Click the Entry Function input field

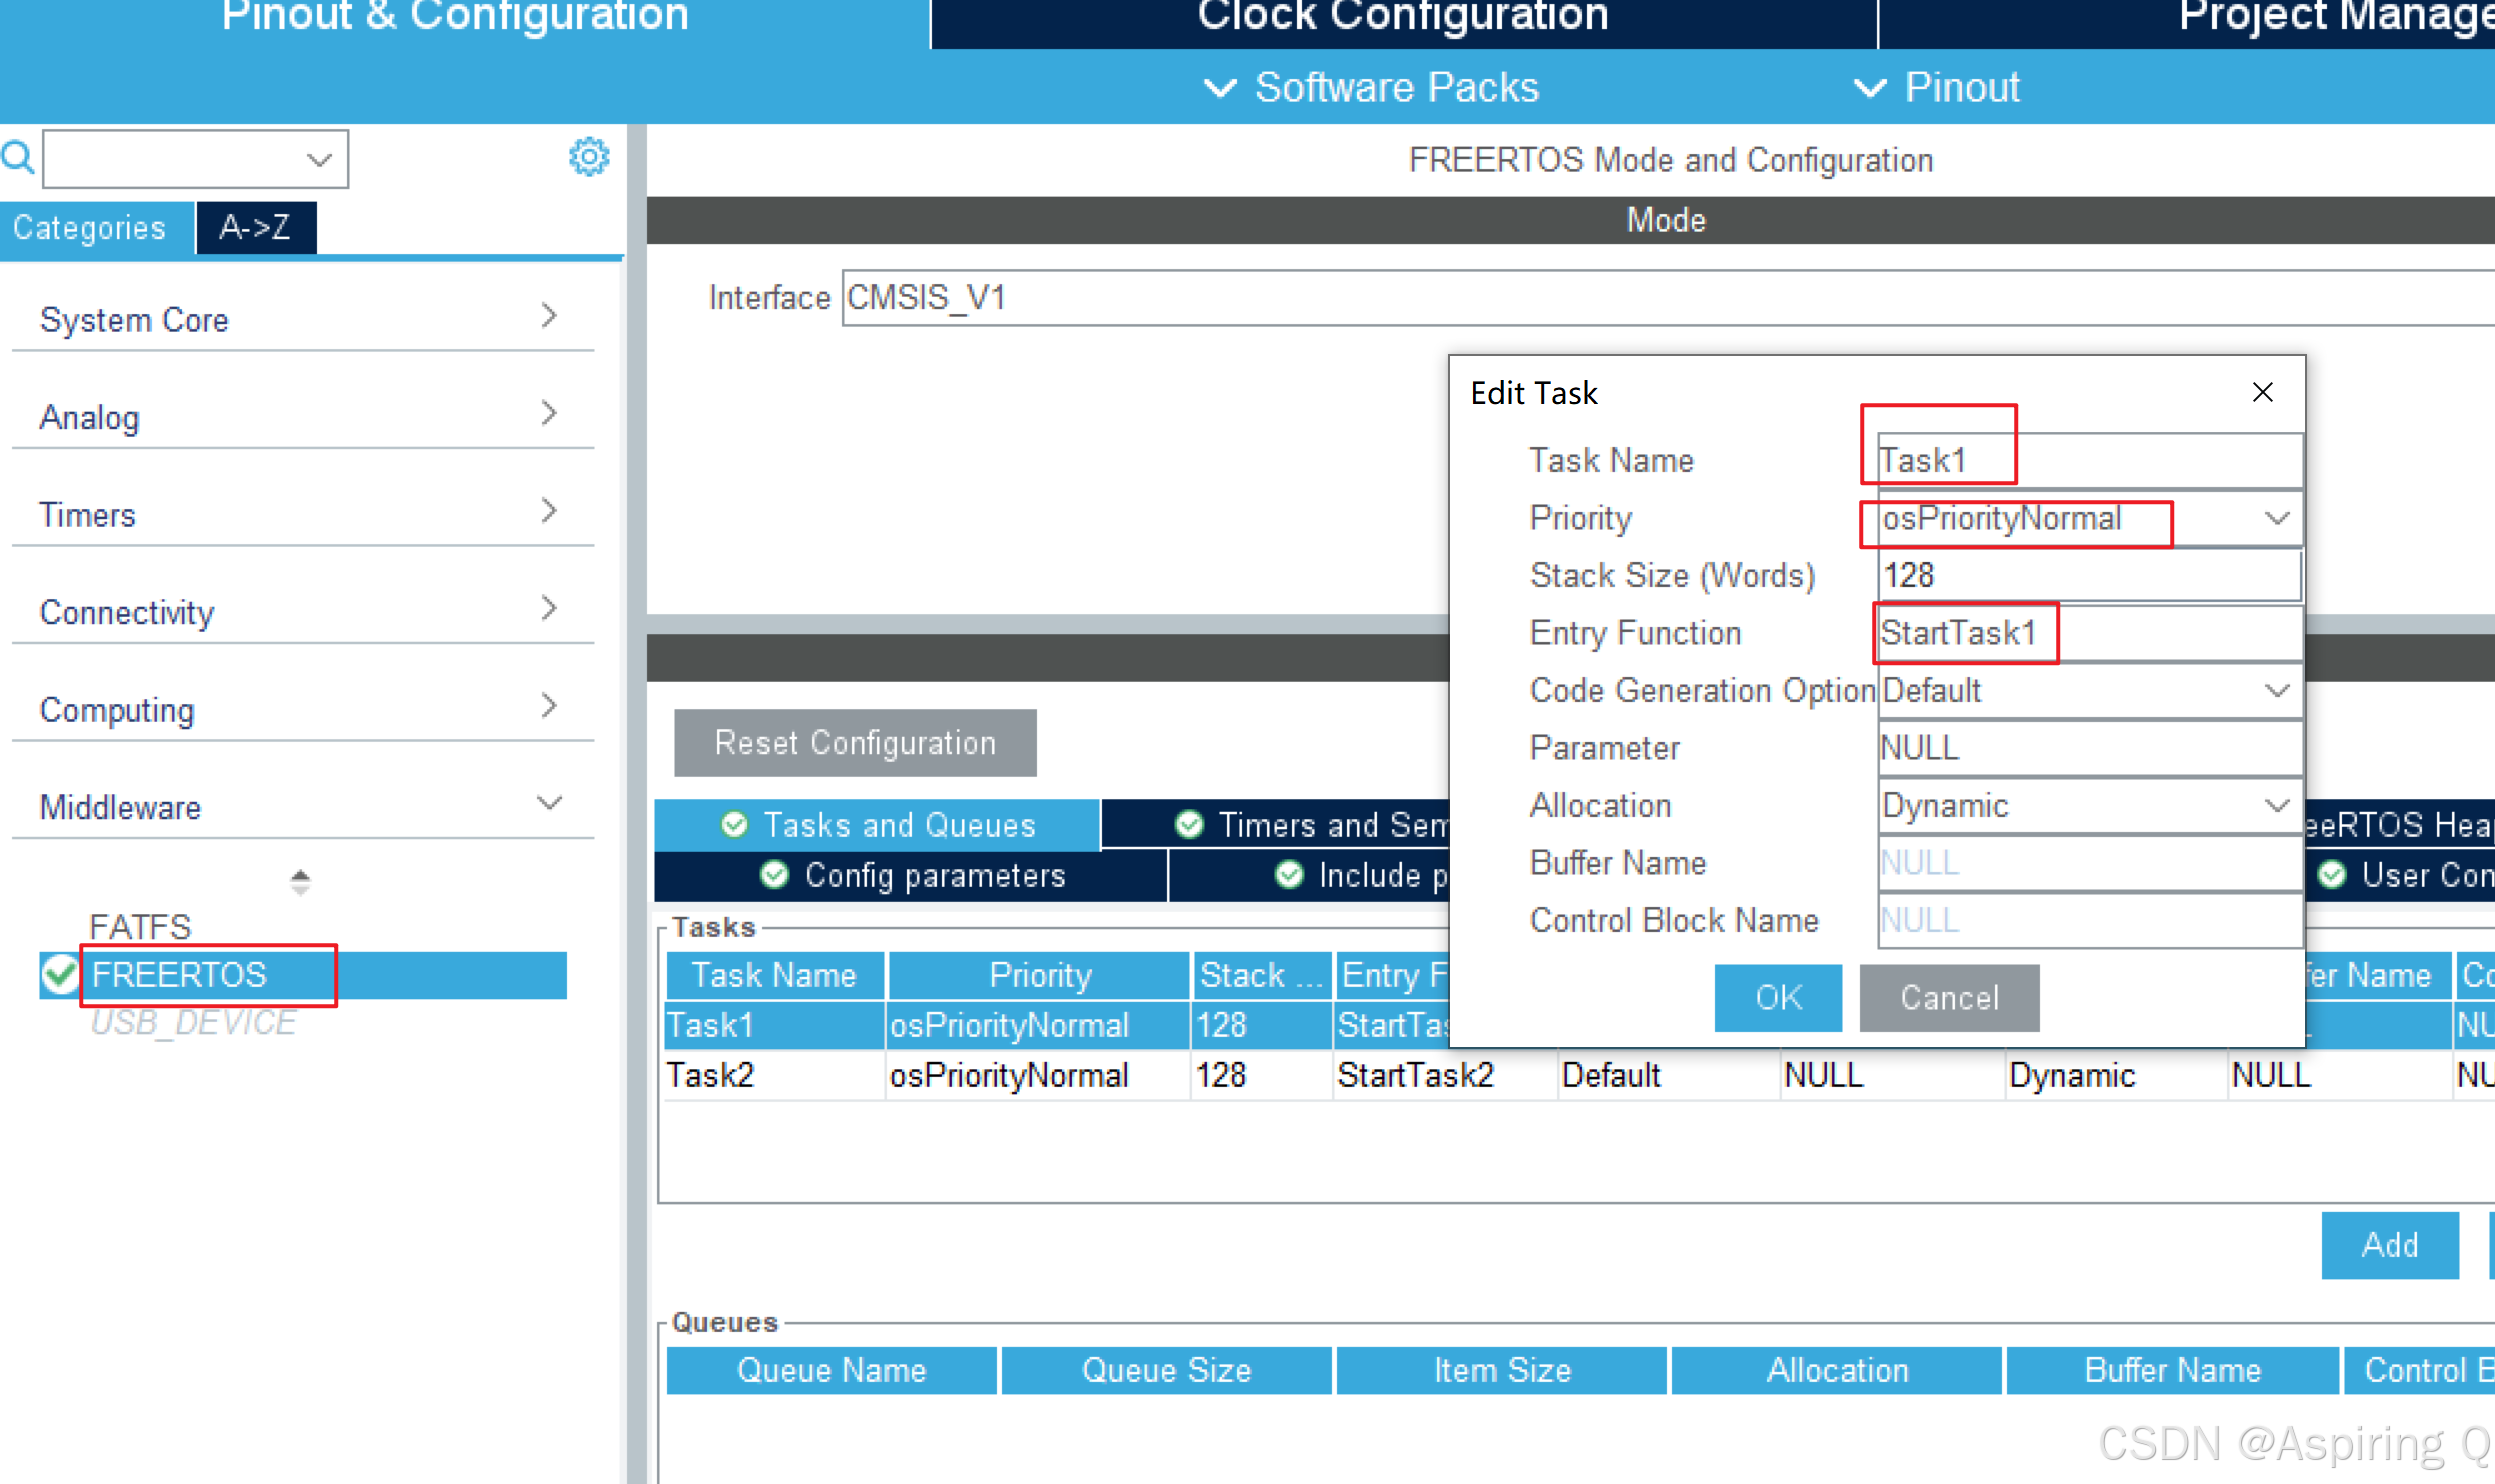coord(2090,633)
